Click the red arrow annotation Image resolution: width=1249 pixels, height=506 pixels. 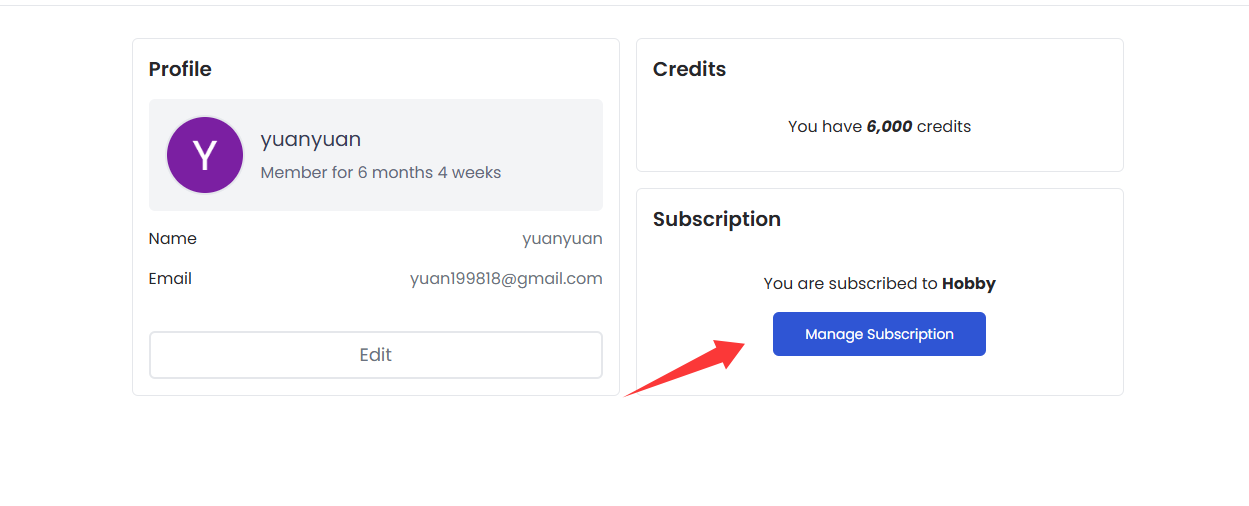[x=688, y=366]
